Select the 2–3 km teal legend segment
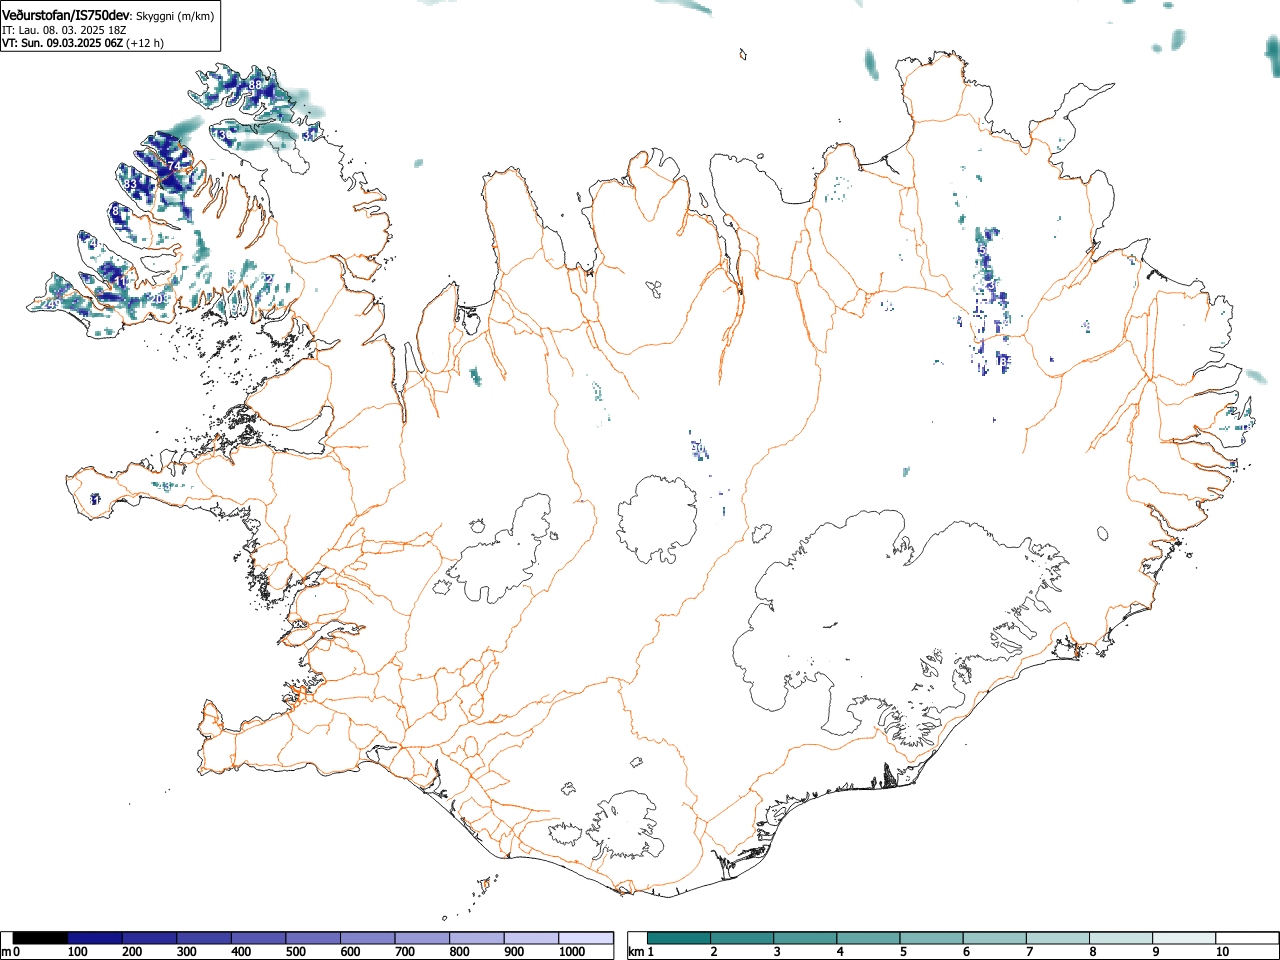The height and width of the screenshot is (960, 1280). [743, 938]
